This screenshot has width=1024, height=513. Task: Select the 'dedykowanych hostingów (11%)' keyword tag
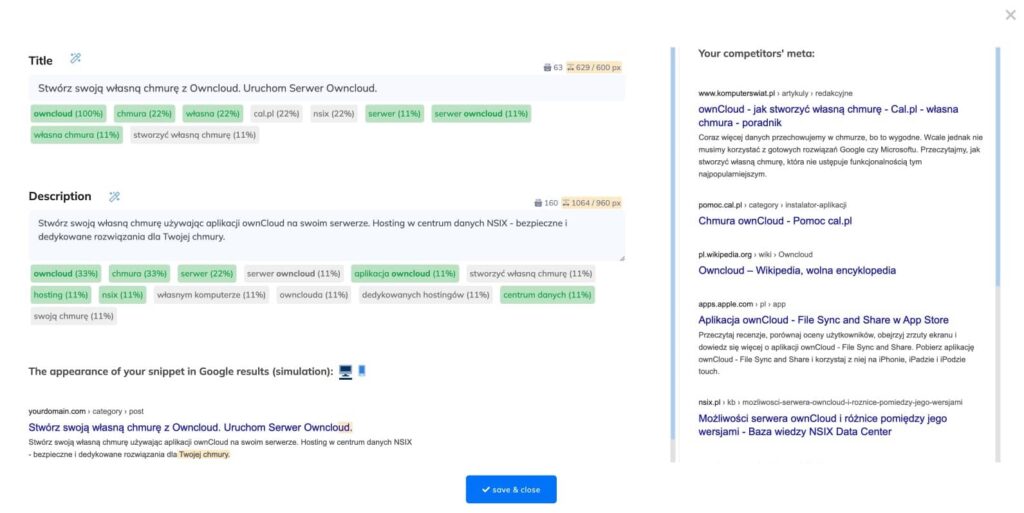[x=426, y=295]
